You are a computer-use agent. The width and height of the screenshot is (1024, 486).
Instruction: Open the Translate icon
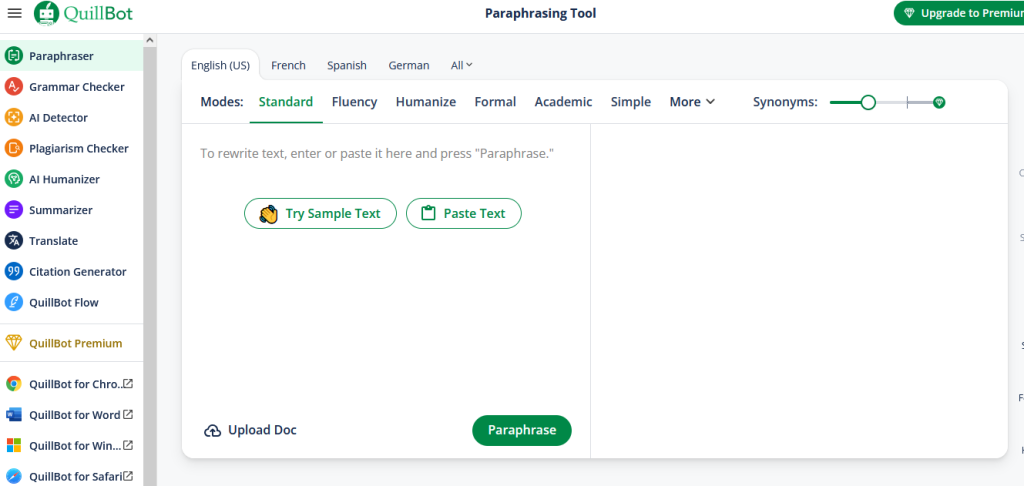(14, 240)
